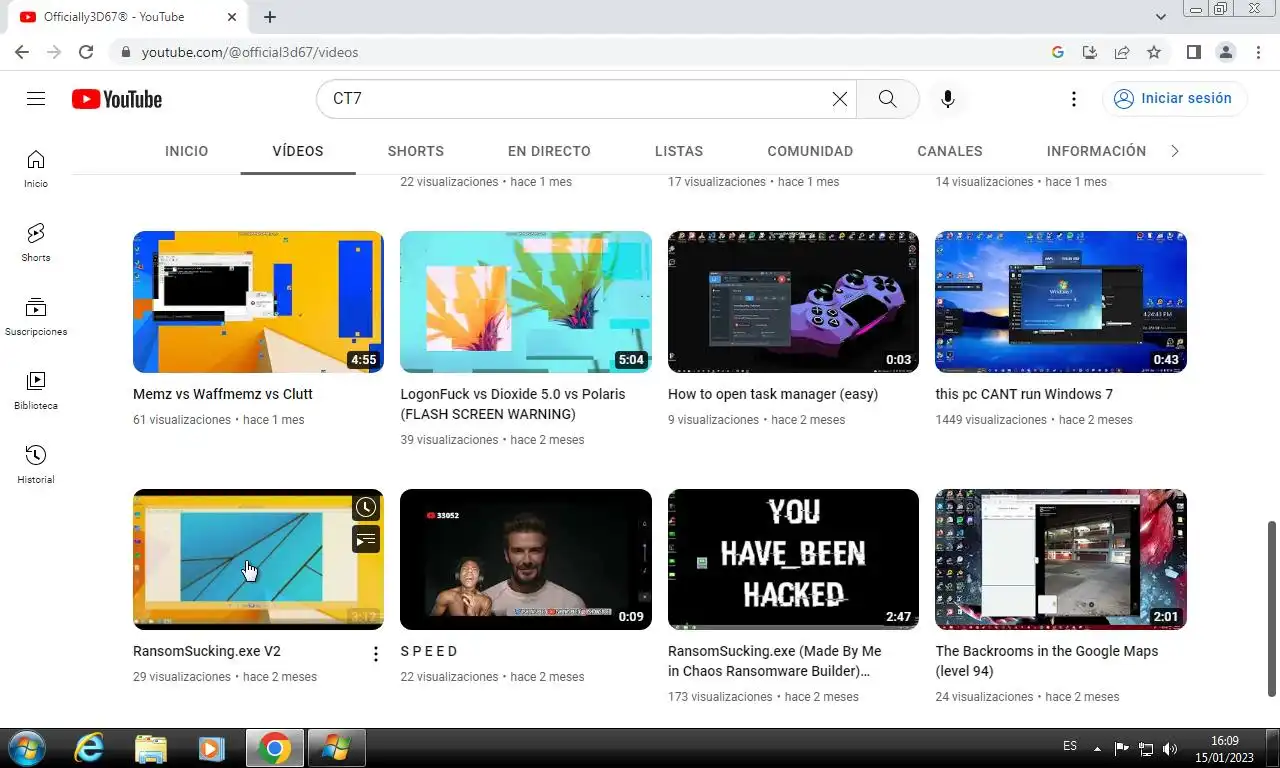Open the Chrome profile avatar
This screenshot has height=768, width=1280.
click(1225, 52)
